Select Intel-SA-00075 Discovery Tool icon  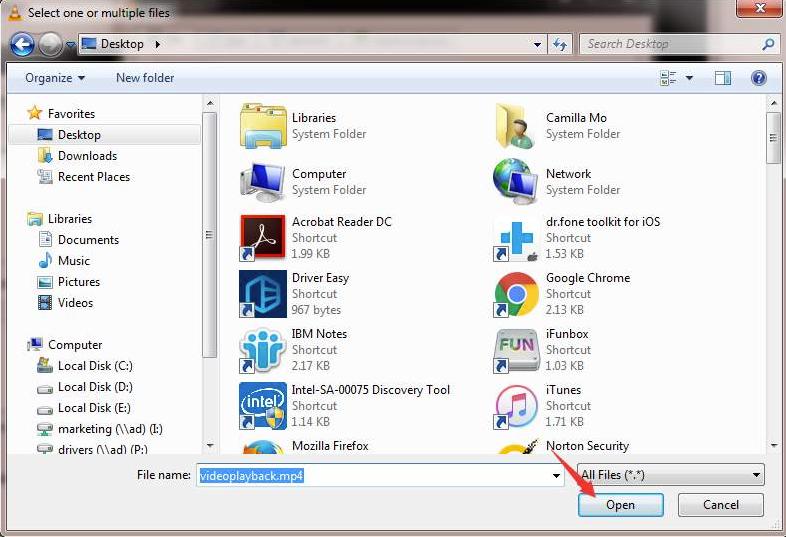tap(263, 406)
